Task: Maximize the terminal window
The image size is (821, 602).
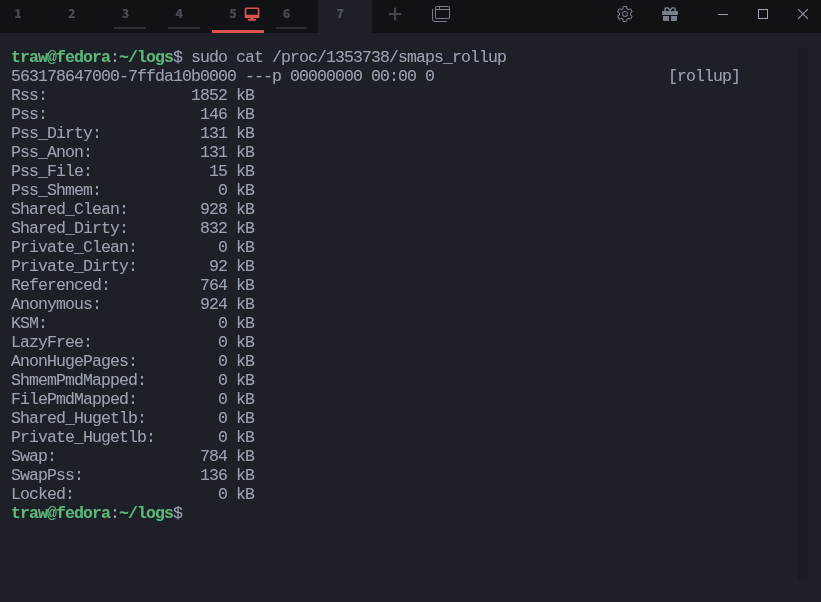Action: pyautogui.click(x=763, y=14)
